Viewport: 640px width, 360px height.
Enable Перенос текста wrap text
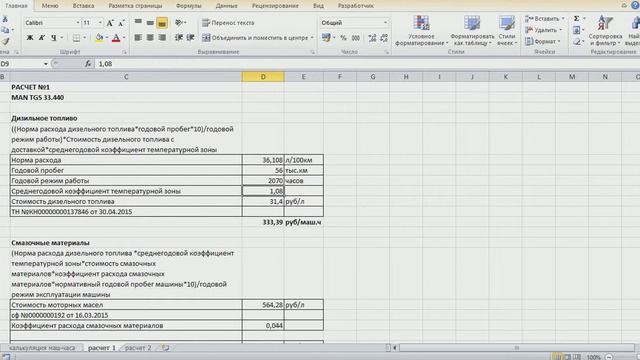[228, 23]
